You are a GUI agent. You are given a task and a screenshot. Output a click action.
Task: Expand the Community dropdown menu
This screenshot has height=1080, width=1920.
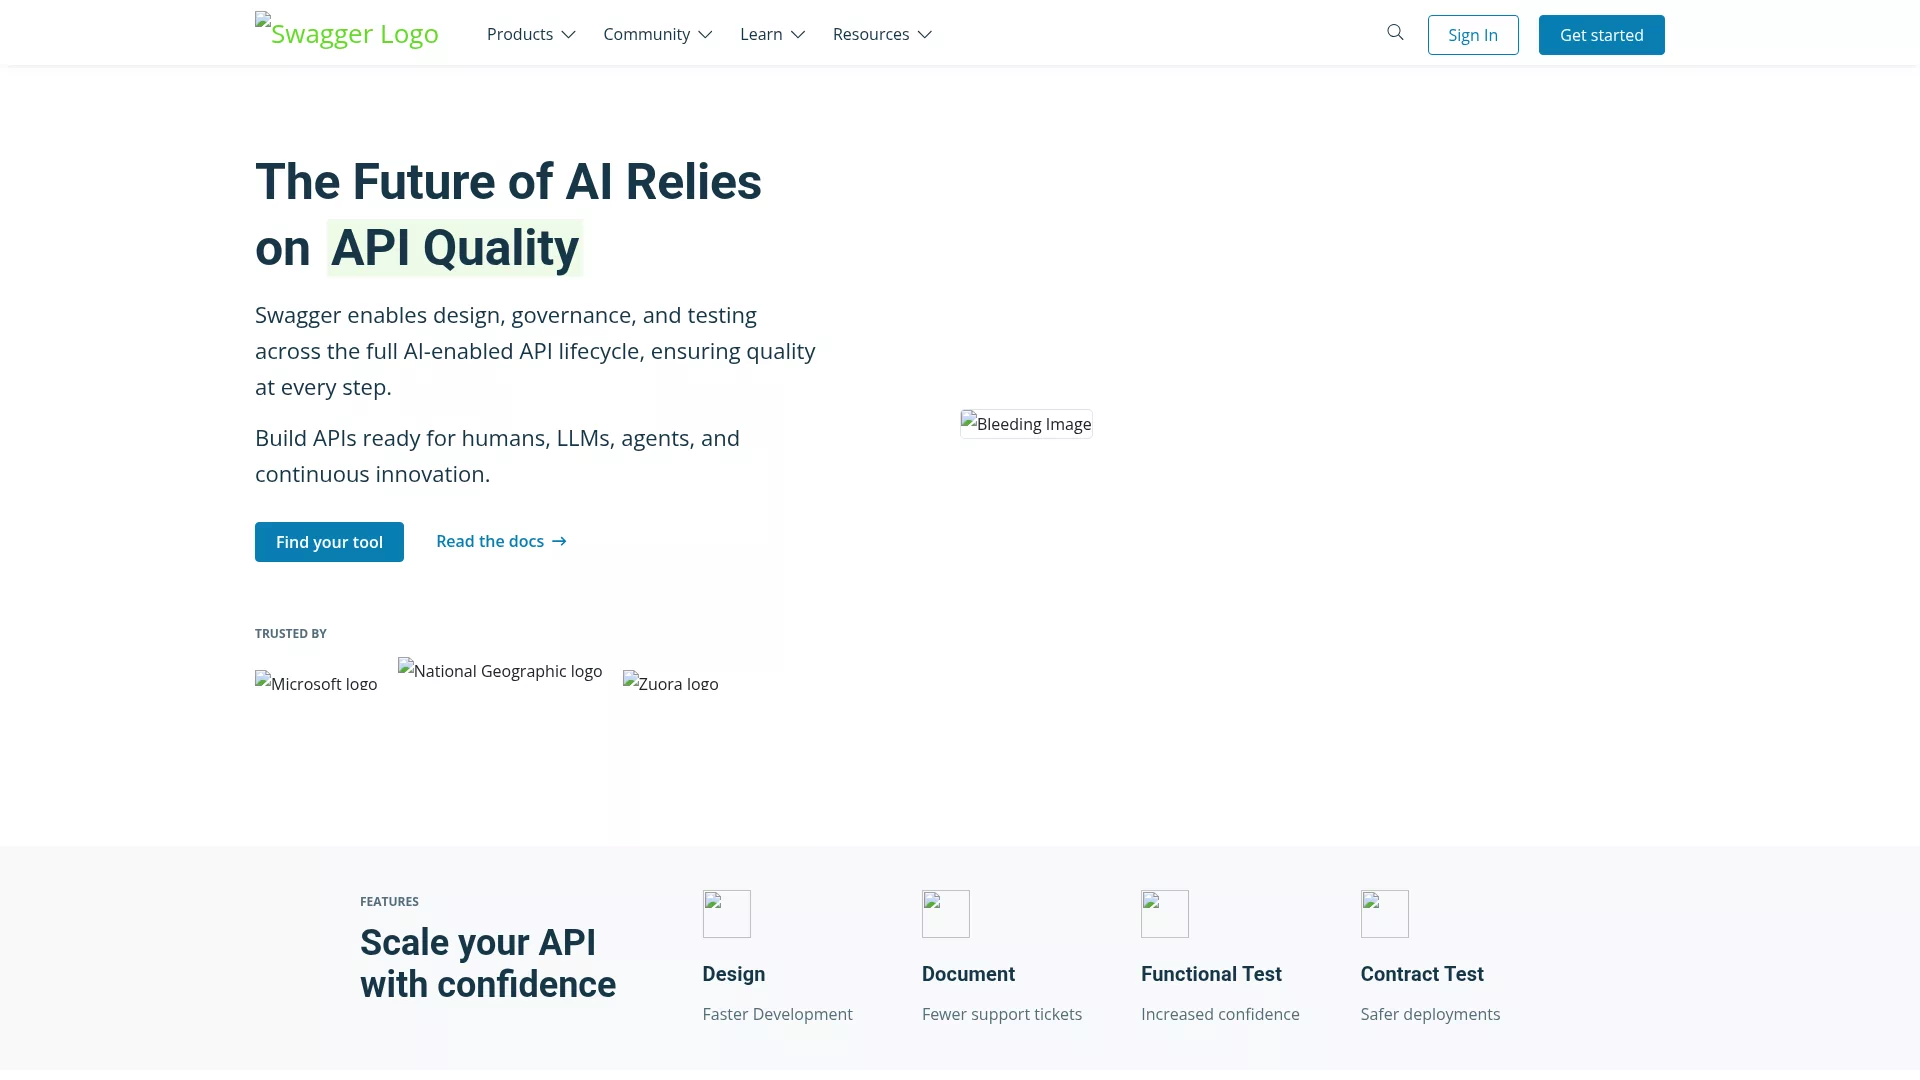pos(657,34)
